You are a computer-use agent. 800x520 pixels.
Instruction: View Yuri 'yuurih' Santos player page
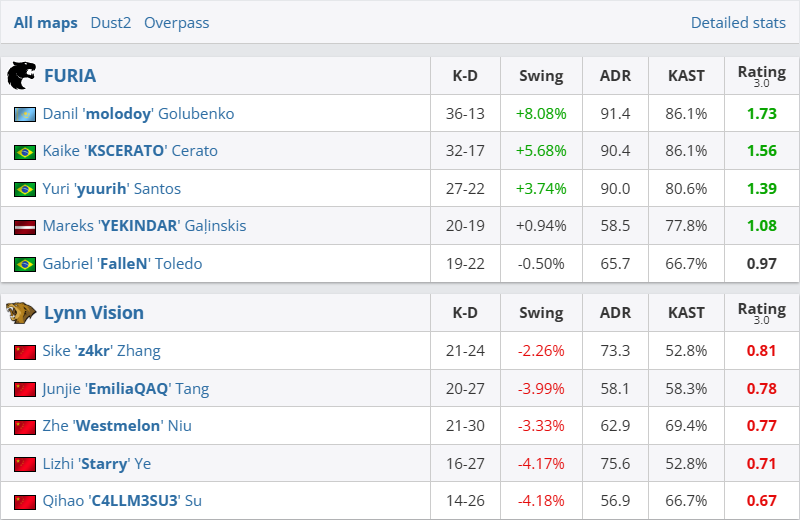(112, 189)
